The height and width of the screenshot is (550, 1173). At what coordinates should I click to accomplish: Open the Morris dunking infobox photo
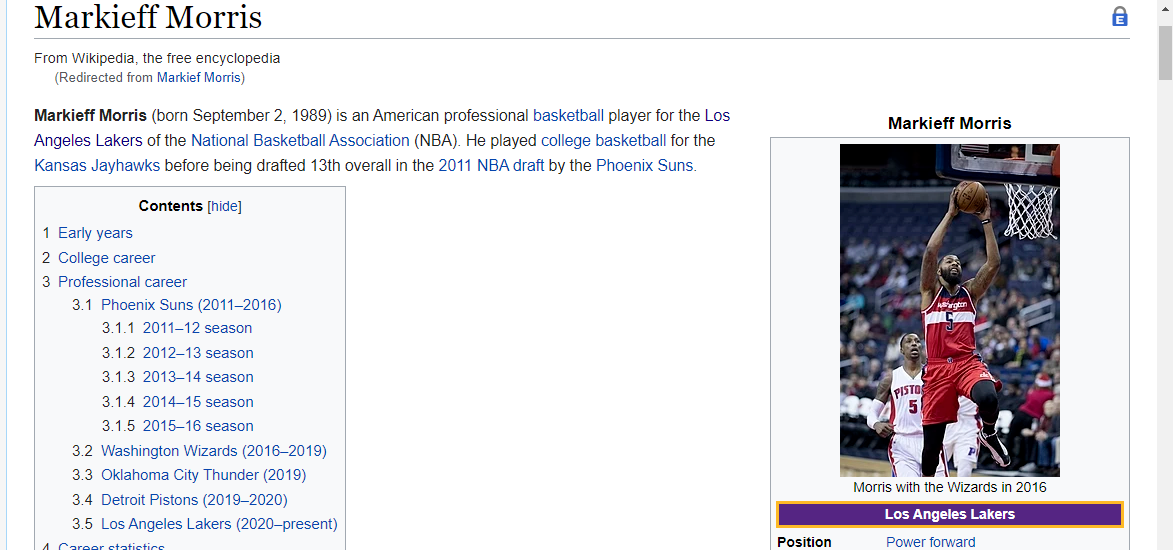(949, 310)
